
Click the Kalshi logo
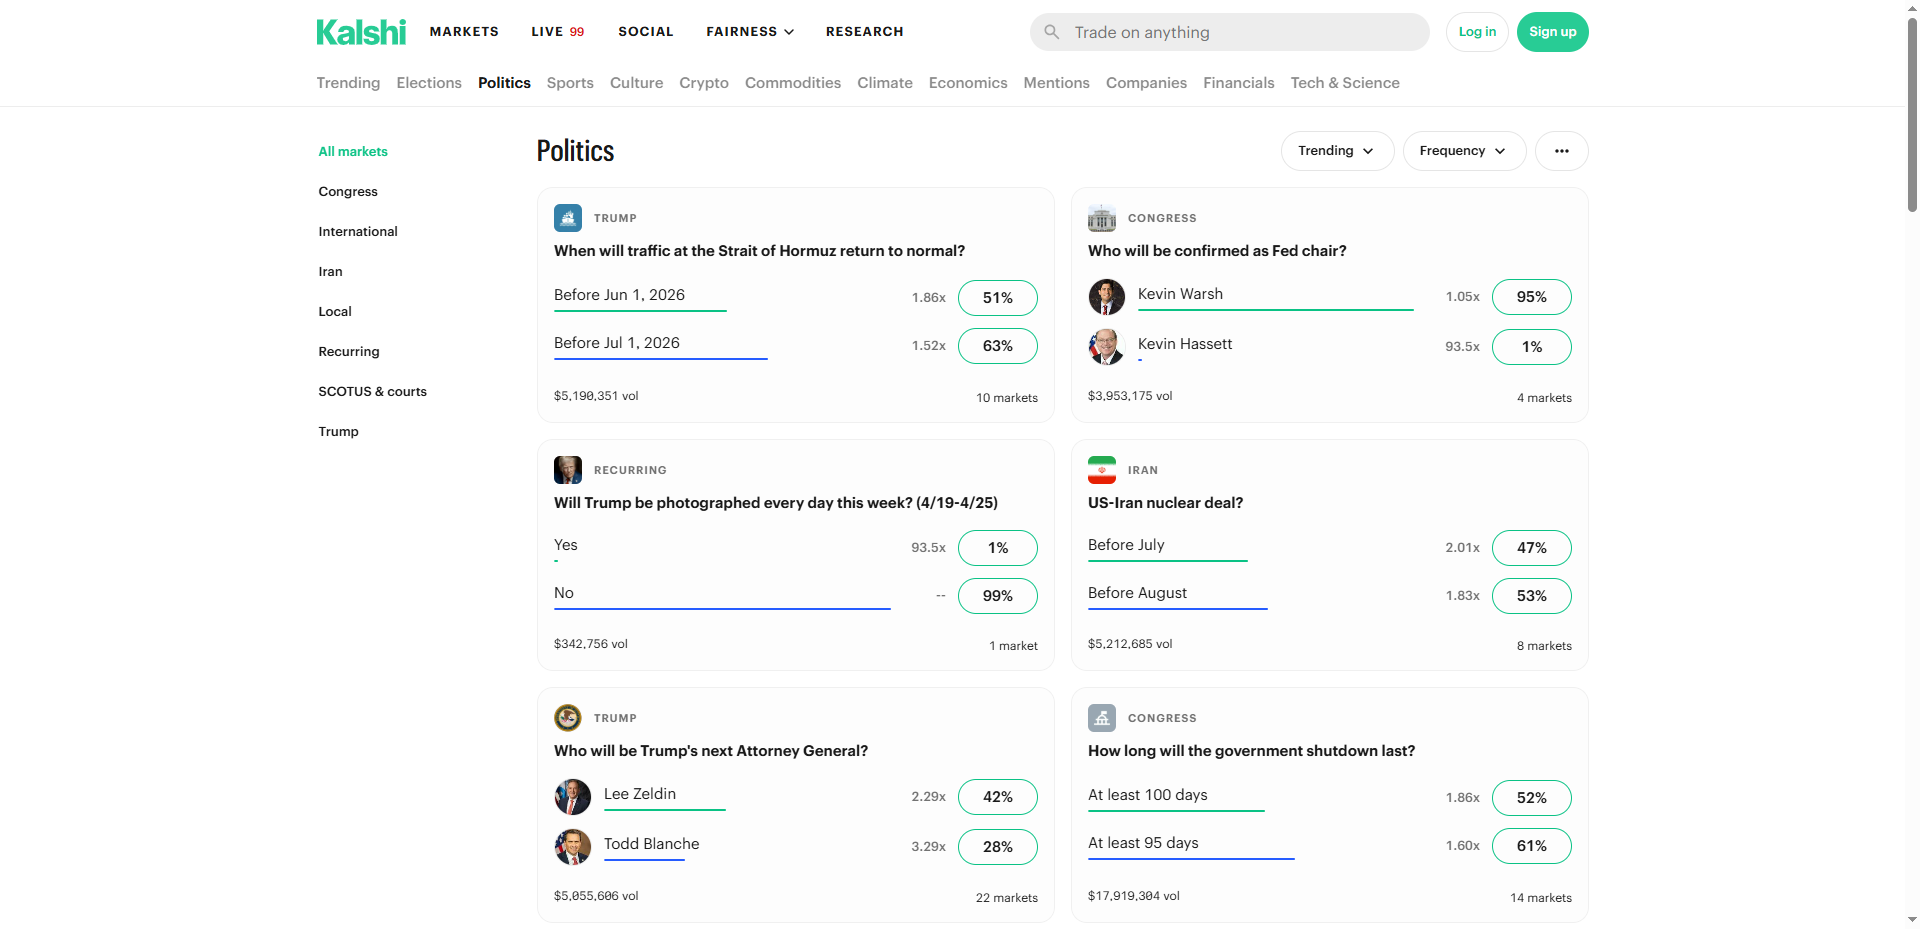coord(361,32)
